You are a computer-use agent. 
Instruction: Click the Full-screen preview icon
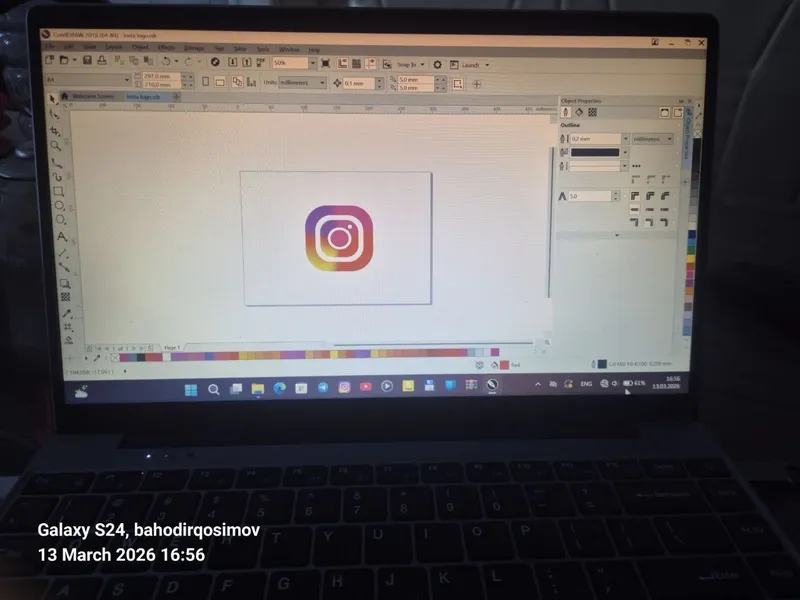(326, 63)
